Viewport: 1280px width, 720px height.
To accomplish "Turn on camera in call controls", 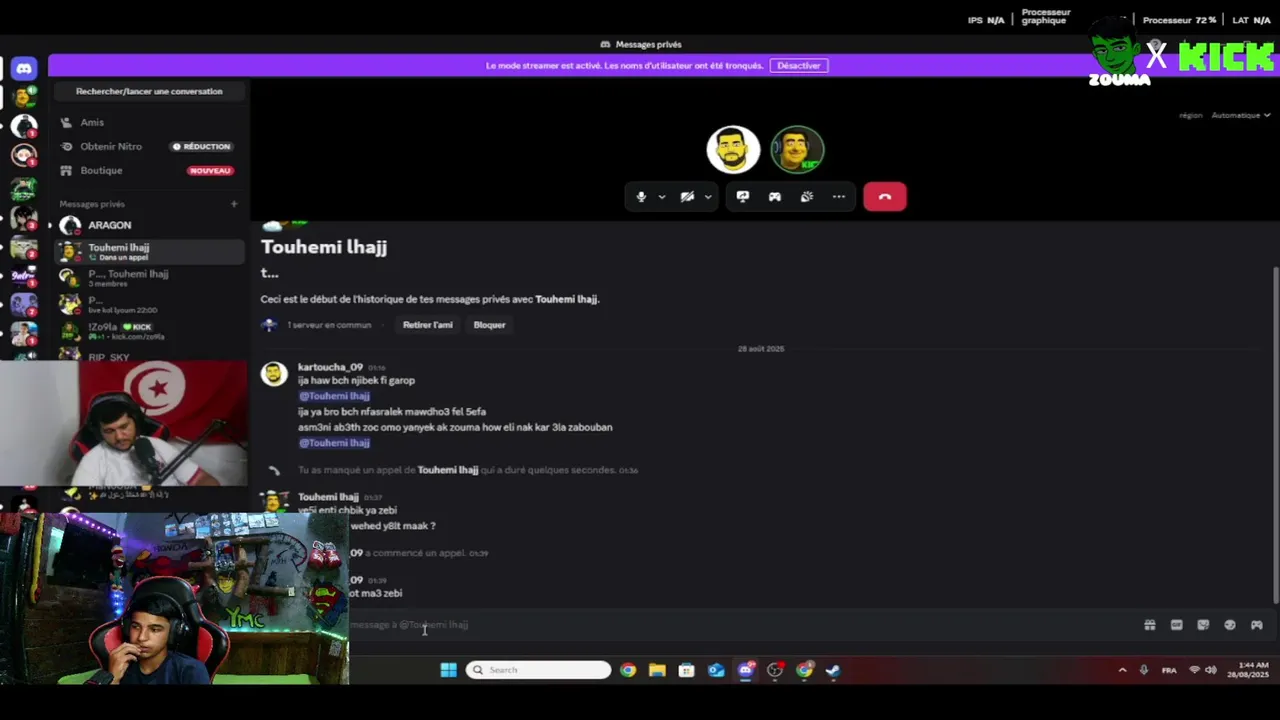I will (687, 197).
